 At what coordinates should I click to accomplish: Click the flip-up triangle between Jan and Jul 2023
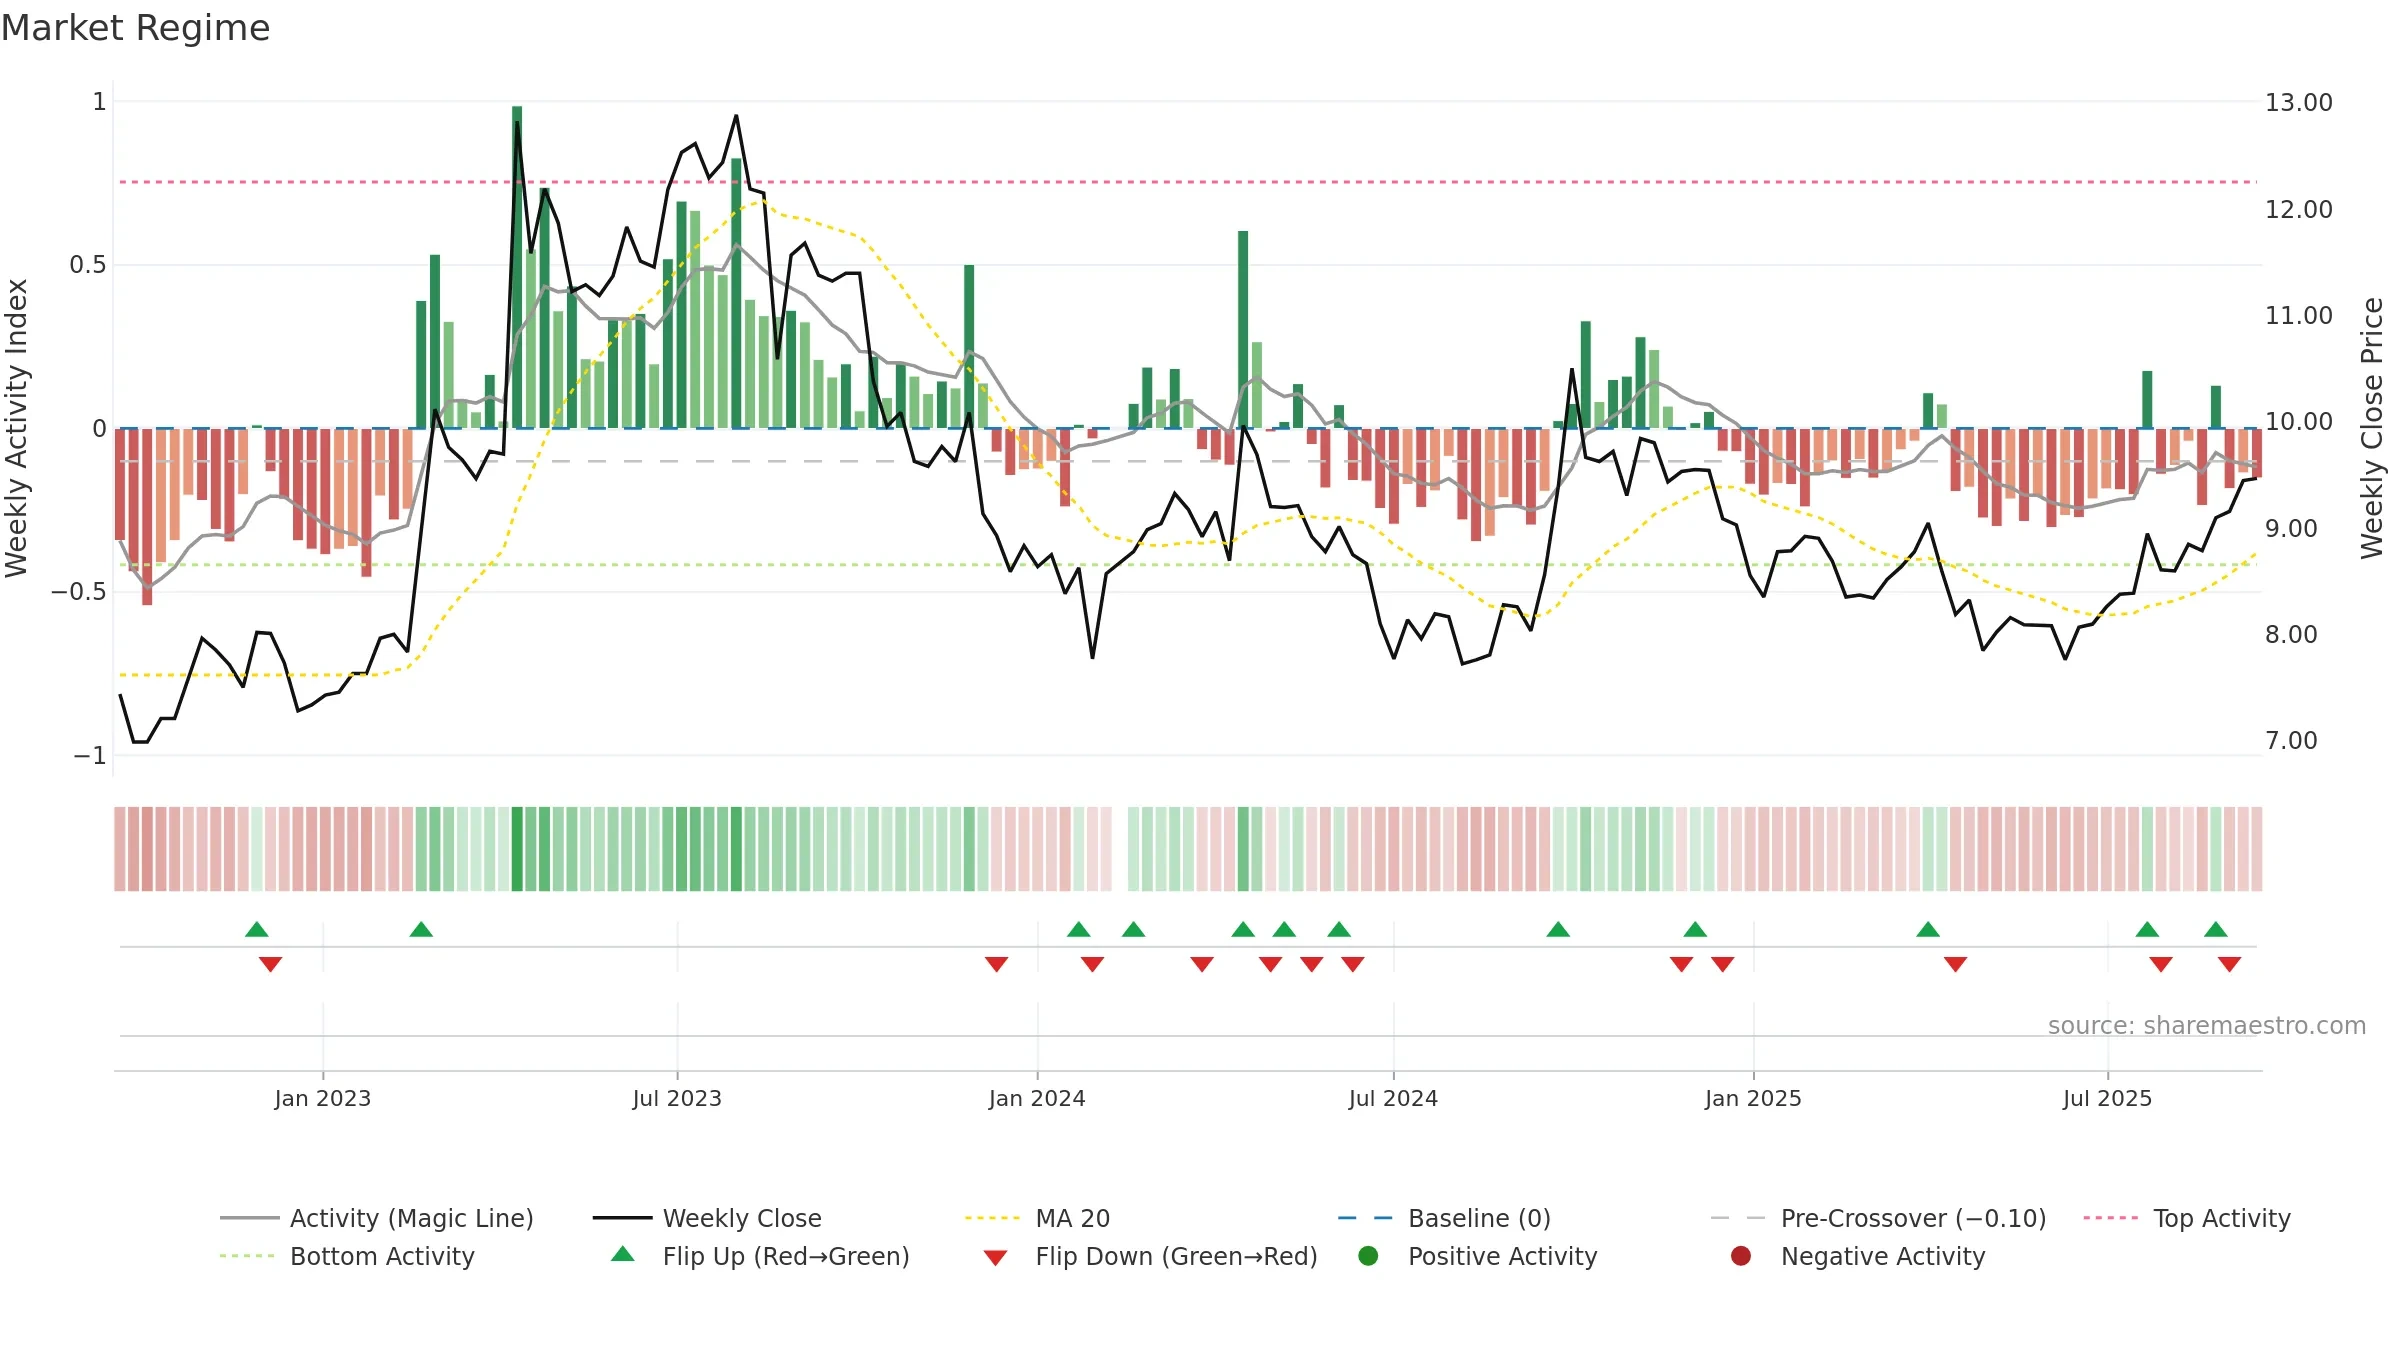coord(421,929)
